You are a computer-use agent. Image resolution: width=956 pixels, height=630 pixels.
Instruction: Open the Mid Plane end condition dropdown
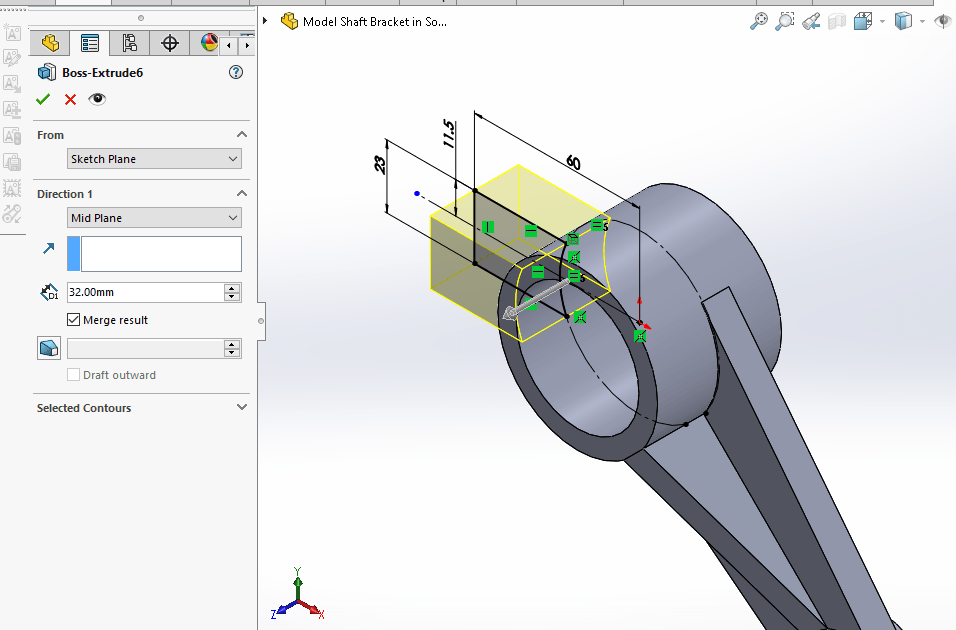154,217
